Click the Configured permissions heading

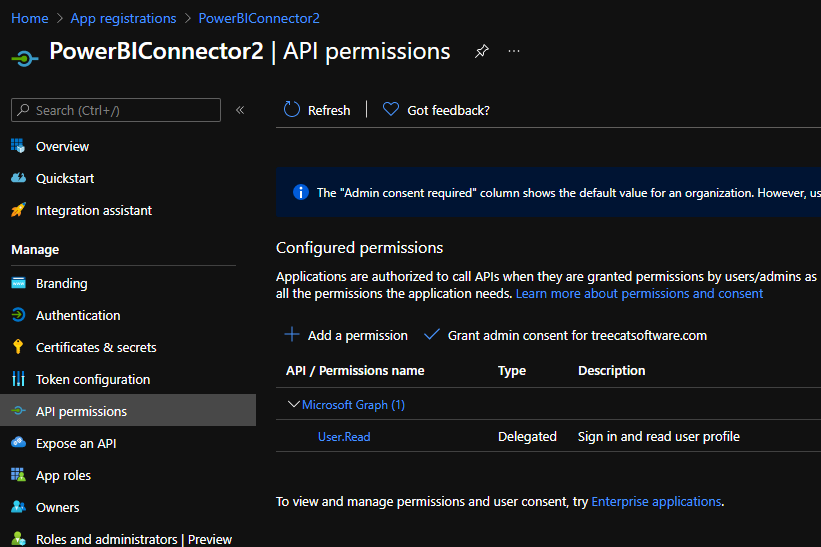click(x=360, y=248)
